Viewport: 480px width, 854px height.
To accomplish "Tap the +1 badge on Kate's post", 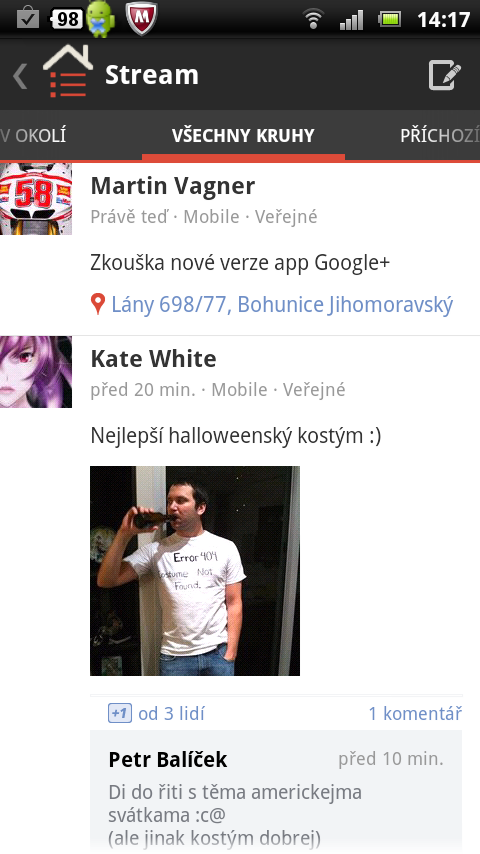I will [120, 713].
